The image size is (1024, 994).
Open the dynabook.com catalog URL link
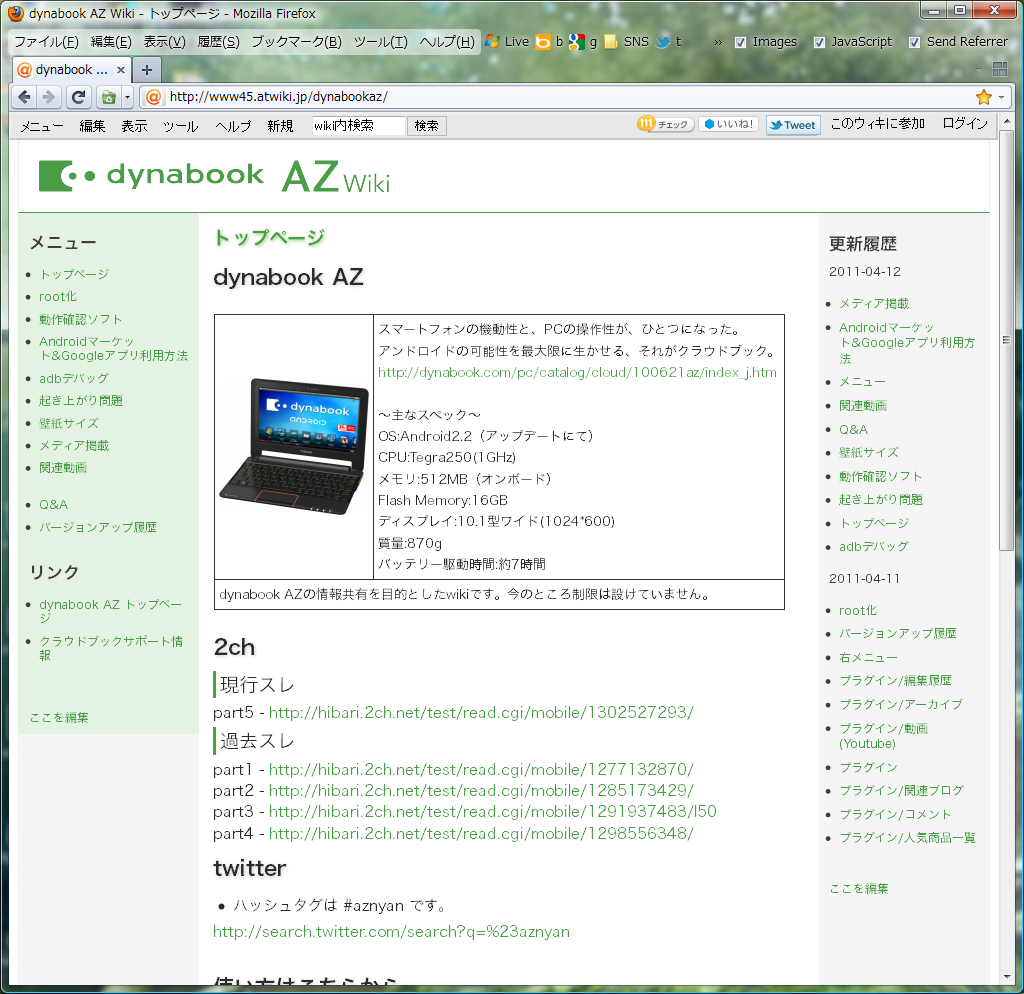click(577, 372)
